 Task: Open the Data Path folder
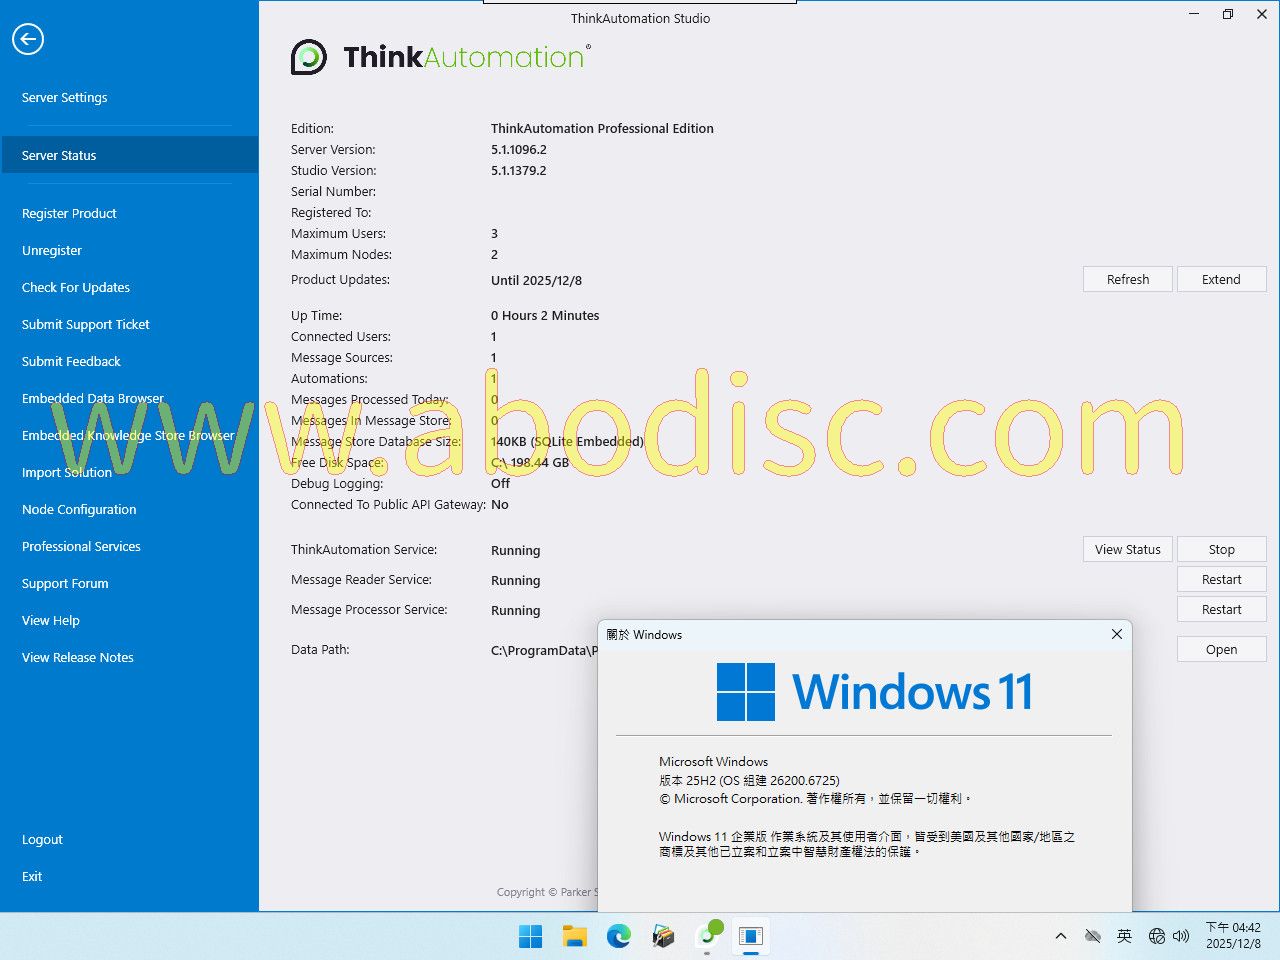(x=1221, y=649)
